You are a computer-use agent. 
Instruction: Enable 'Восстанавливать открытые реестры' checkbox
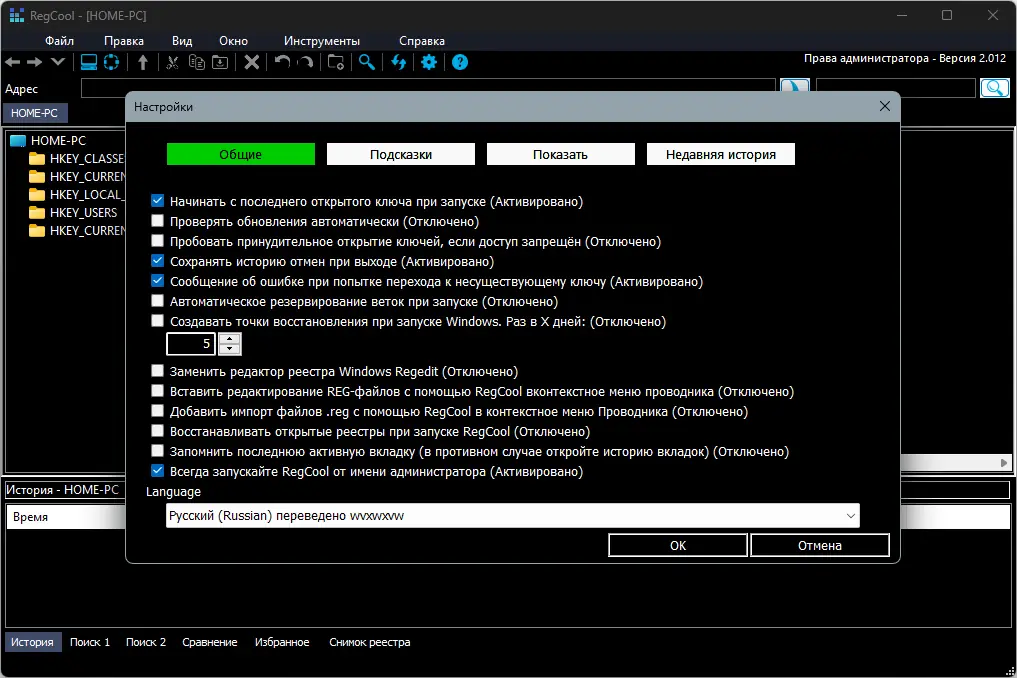click(157, 431)
